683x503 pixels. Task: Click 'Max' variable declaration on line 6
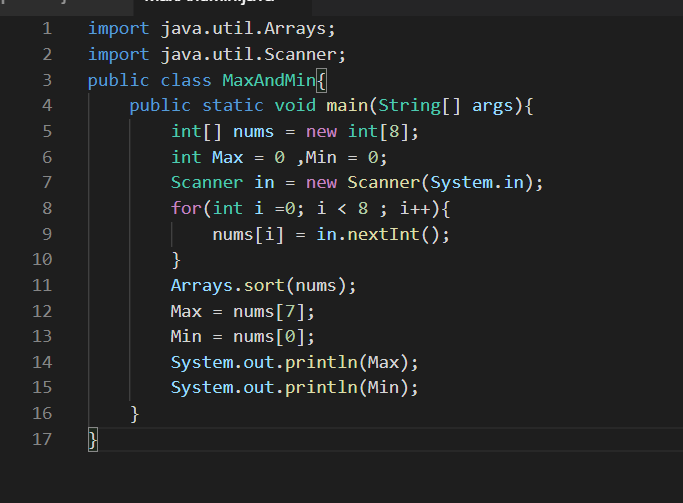click(227, 157)
